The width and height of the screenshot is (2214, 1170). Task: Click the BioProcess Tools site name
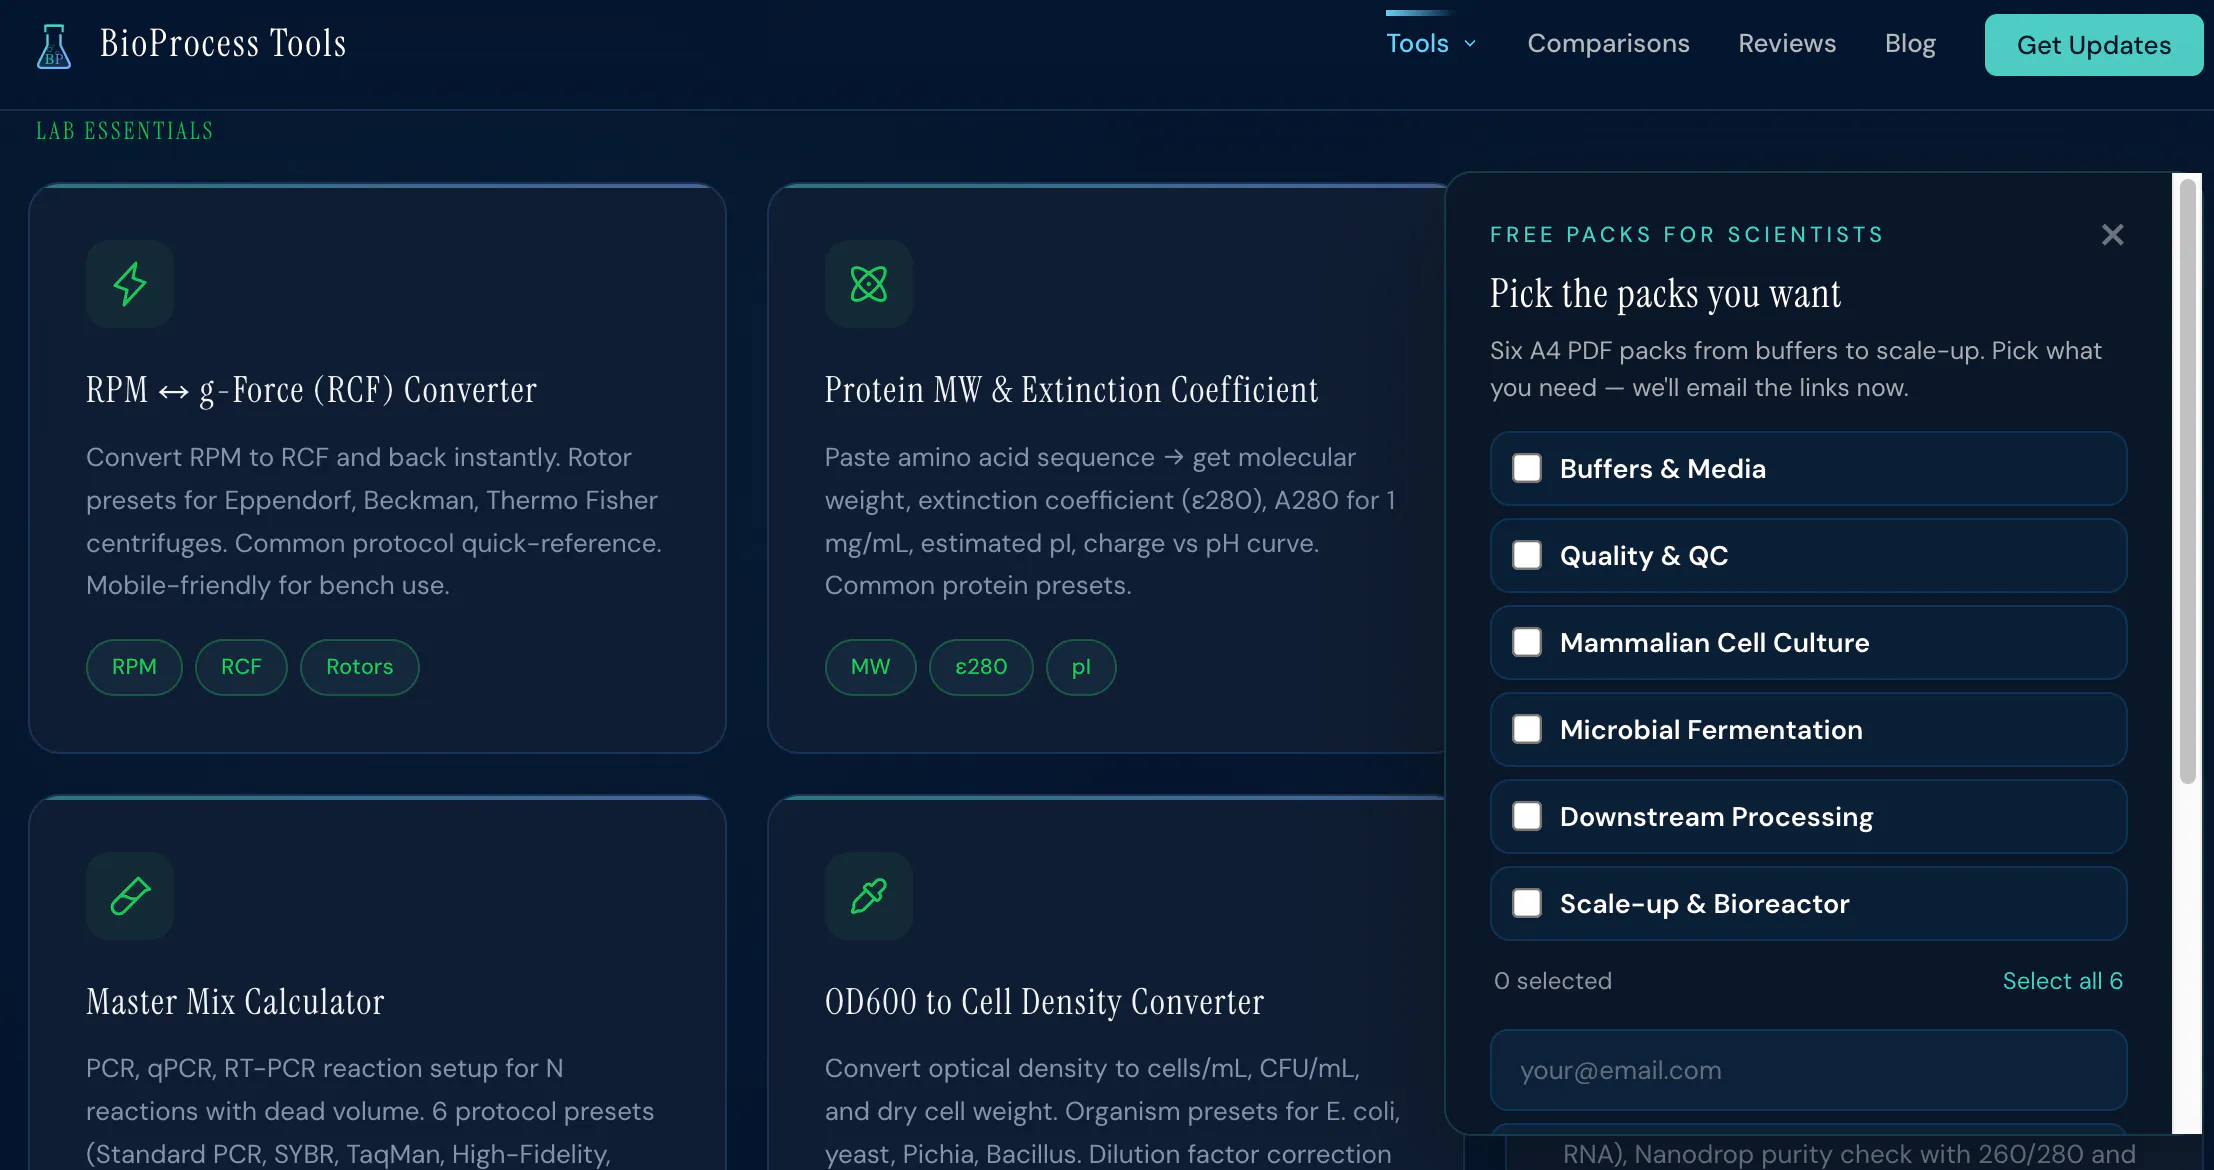[223, 44]
